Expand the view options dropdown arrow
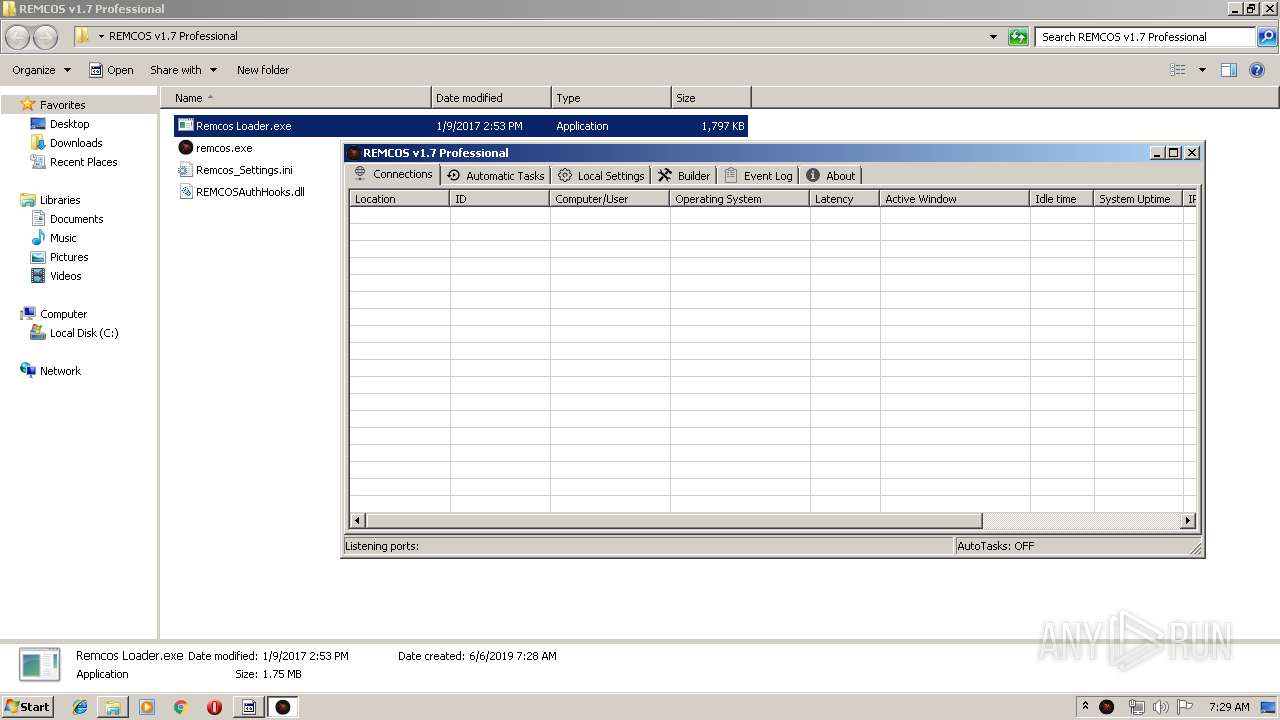 pyautogui.click(x=1202, y=70)
